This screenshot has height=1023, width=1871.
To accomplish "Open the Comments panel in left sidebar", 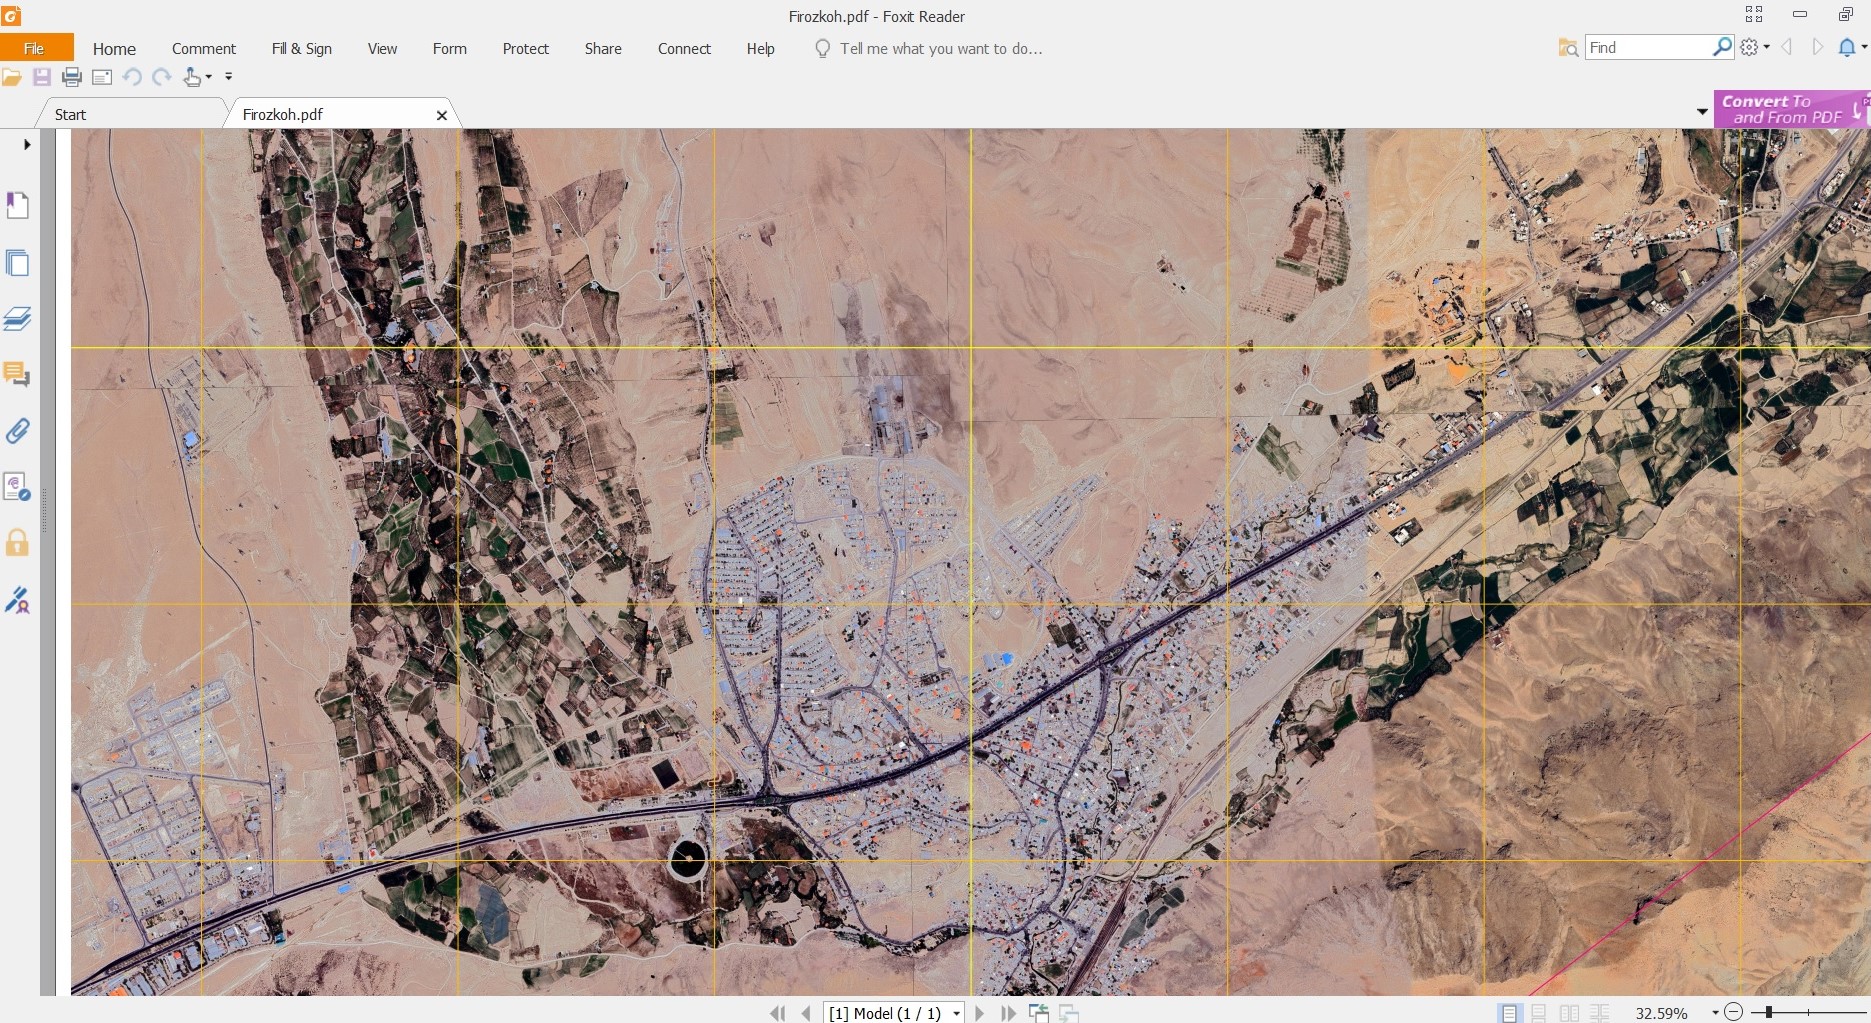I will (17, 375).
